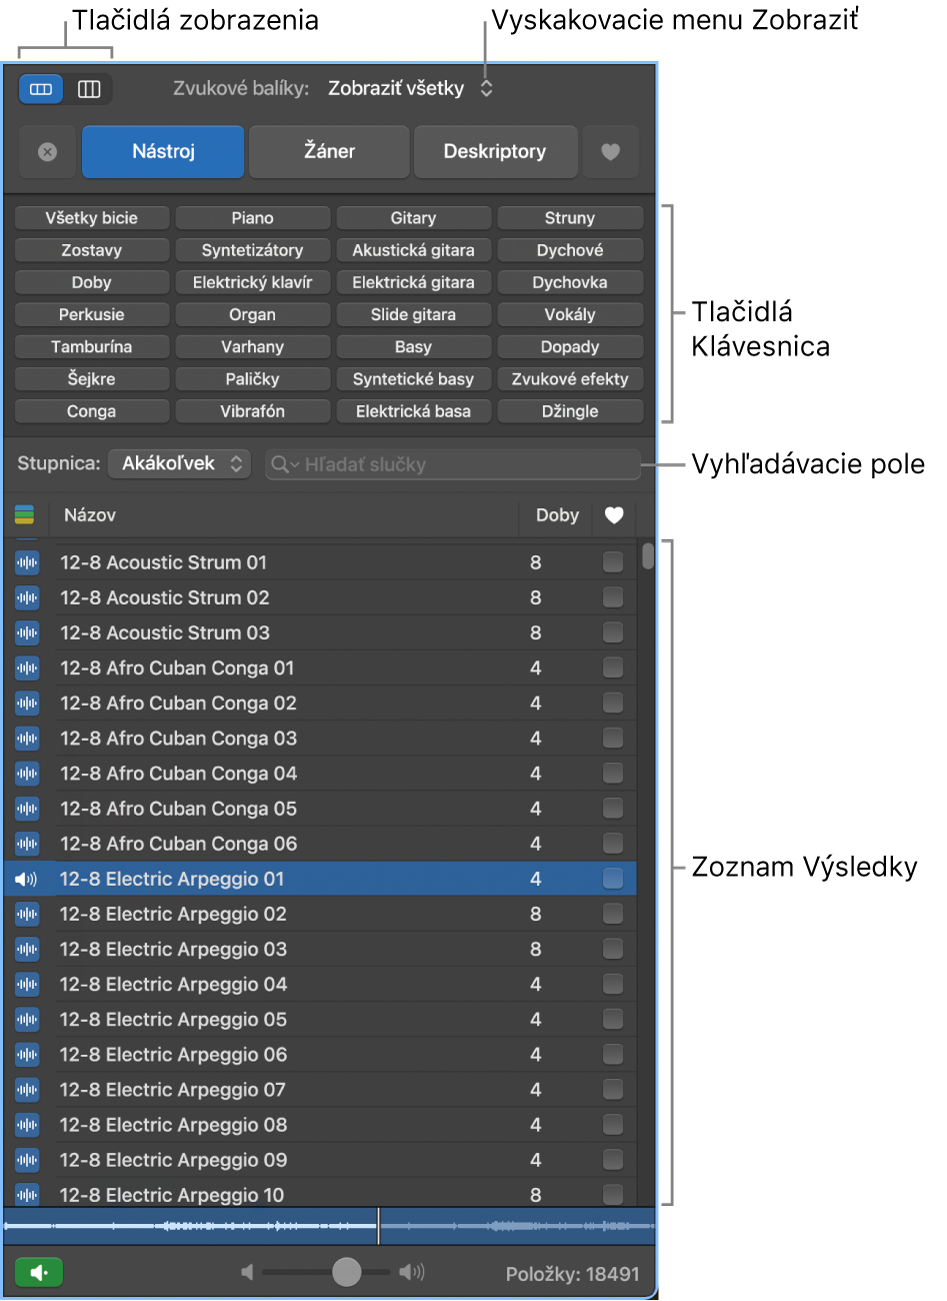Click the loop waveform icon beside 12-8 Acoustic Strum 01
Viewport: 947px width, 1301px height.
tap(26, 562)
